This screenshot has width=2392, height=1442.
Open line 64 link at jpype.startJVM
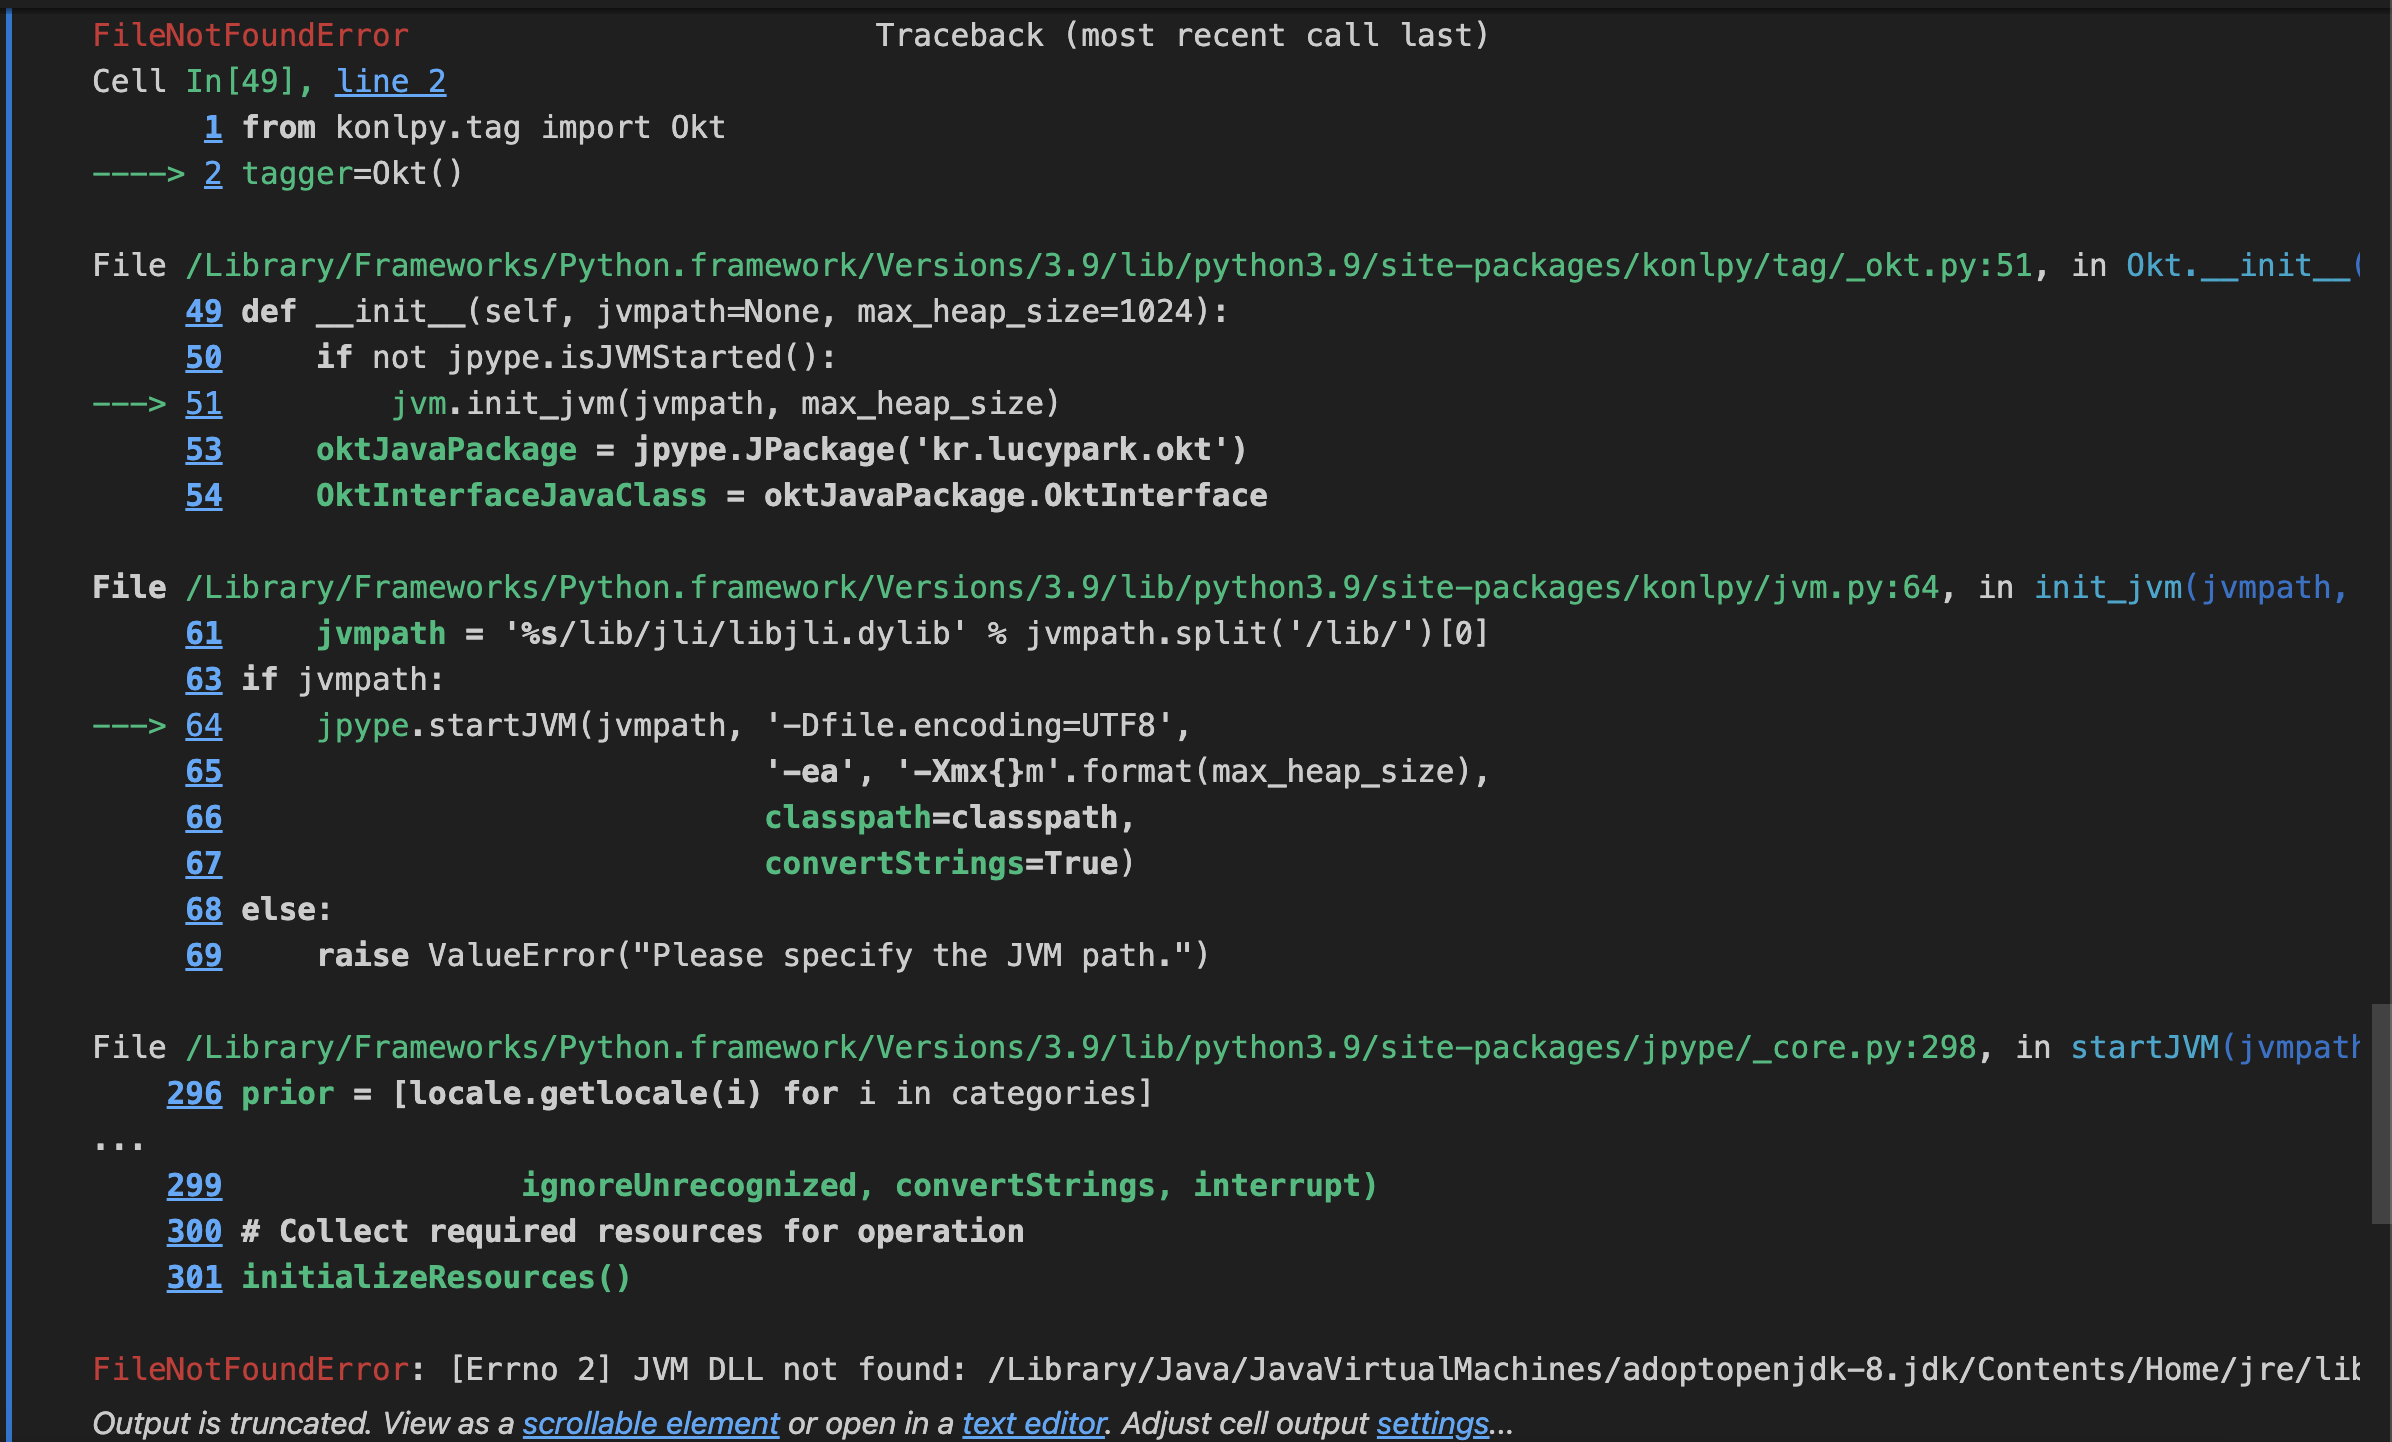[x=204, y=725]
